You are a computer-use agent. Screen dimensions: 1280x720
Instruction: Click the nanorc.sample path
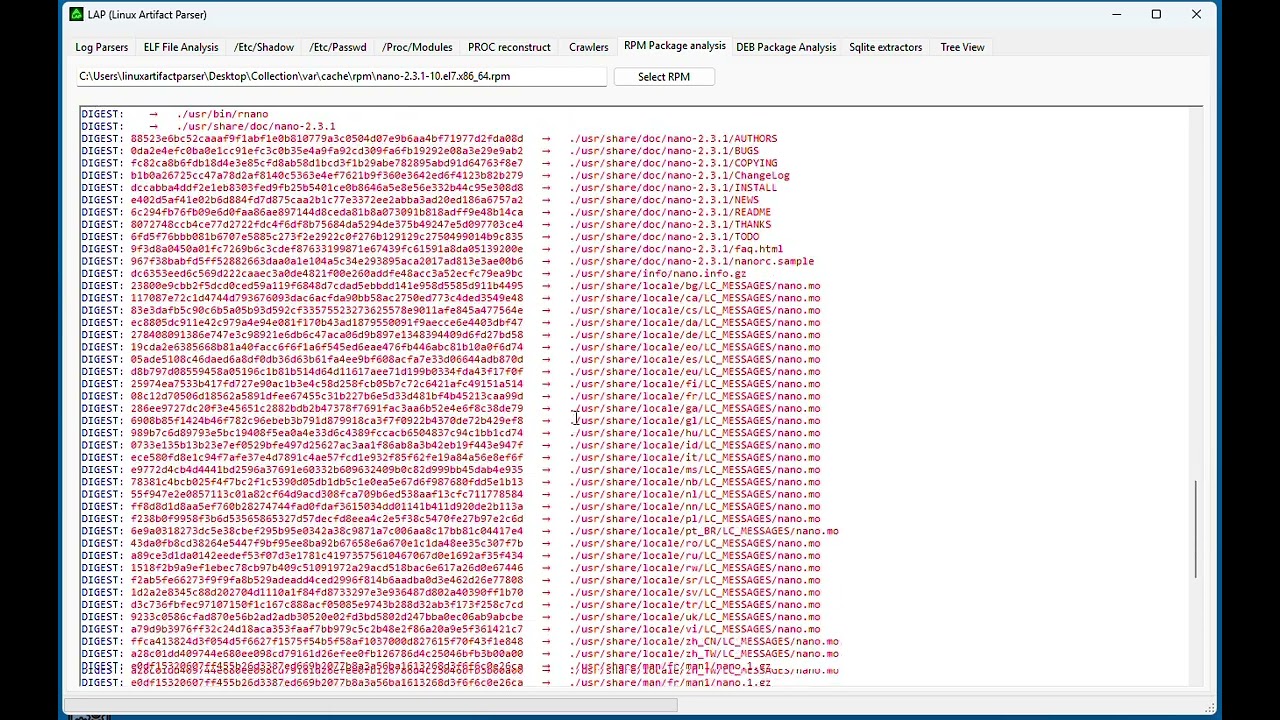(691, 261)
